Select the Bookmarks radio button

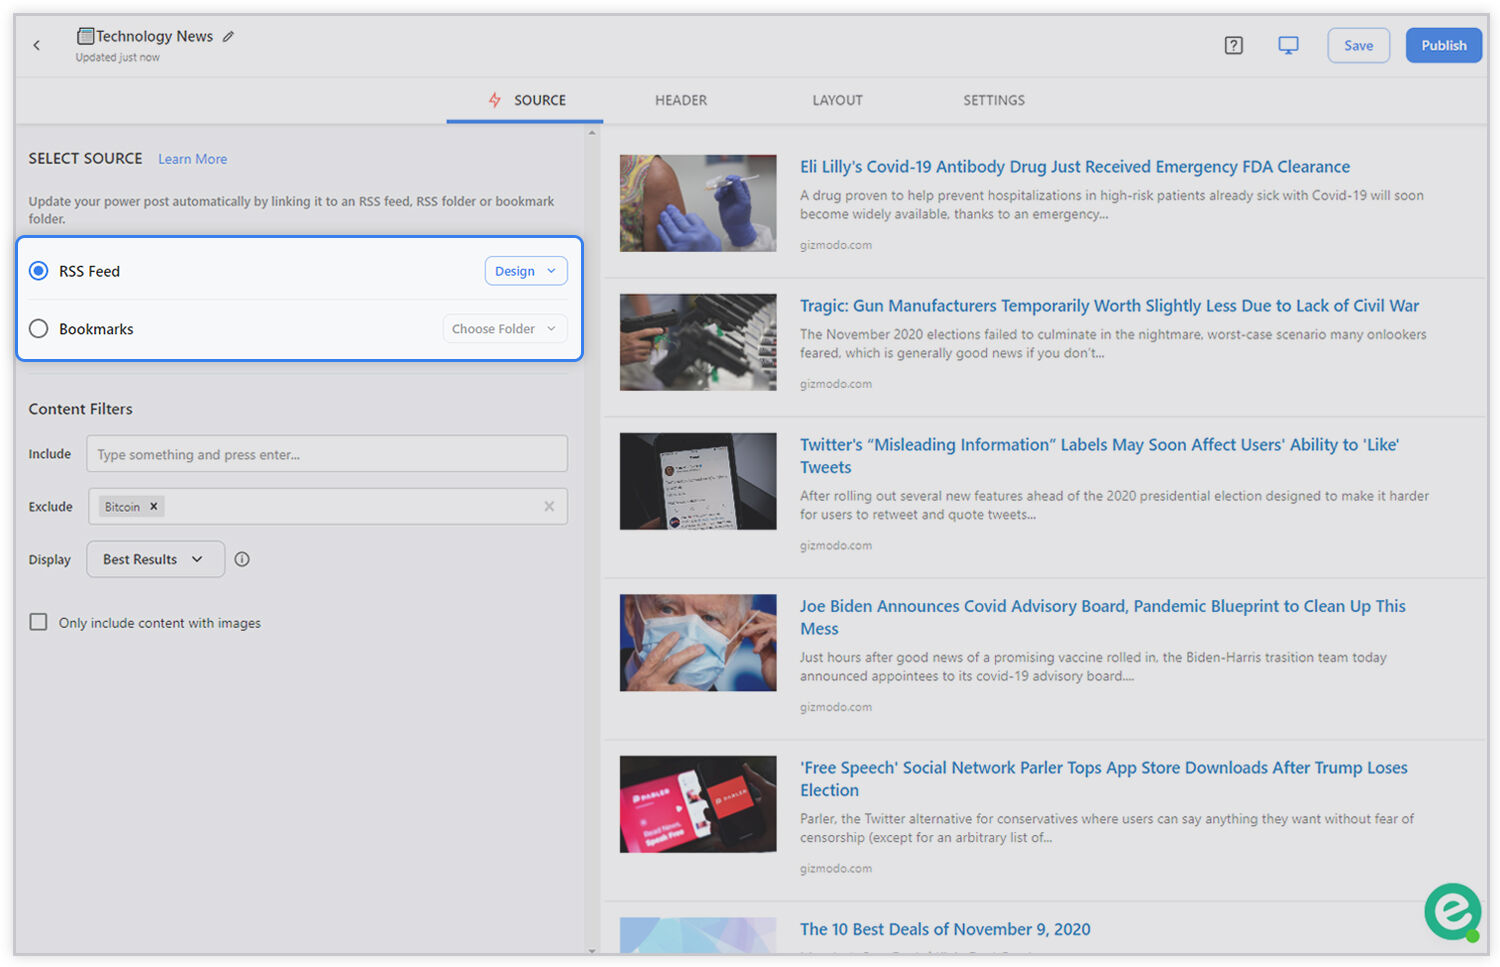click(x=39, y=329)
